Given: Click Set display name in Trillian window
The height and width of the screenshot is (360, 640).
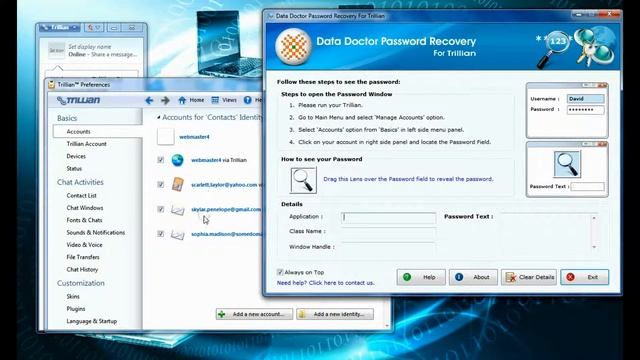Looking at the screenshot, I should pyautogui.click(x=89, y=47).
